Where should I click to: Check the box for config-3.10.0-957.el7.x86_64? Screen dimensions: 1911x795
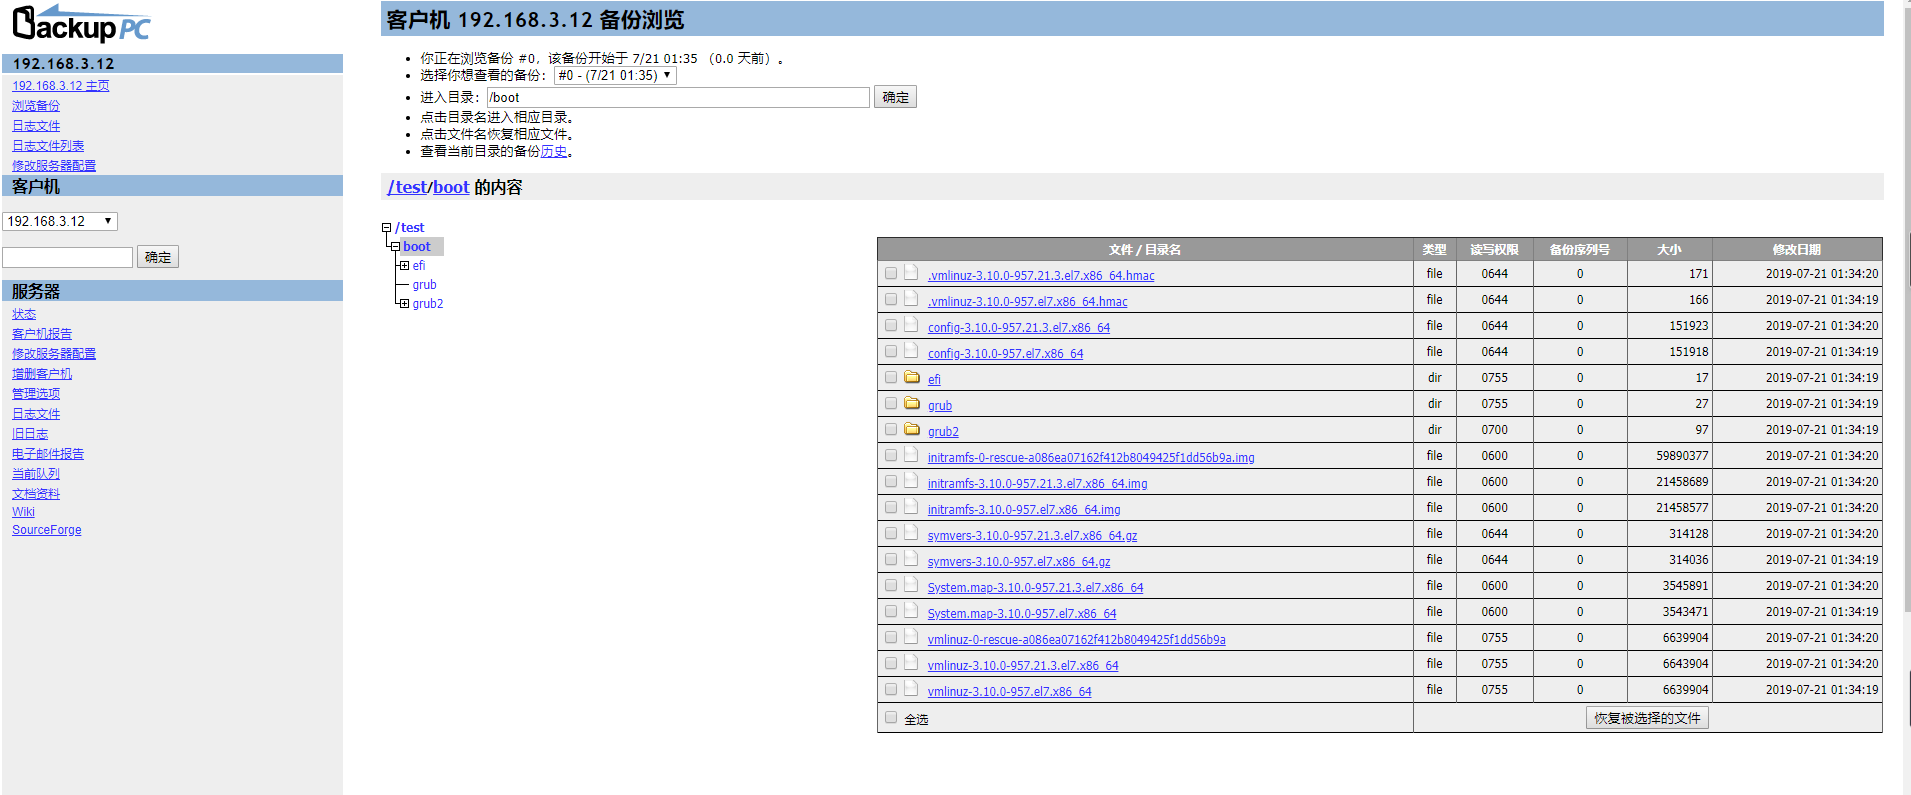coord(891,351)
